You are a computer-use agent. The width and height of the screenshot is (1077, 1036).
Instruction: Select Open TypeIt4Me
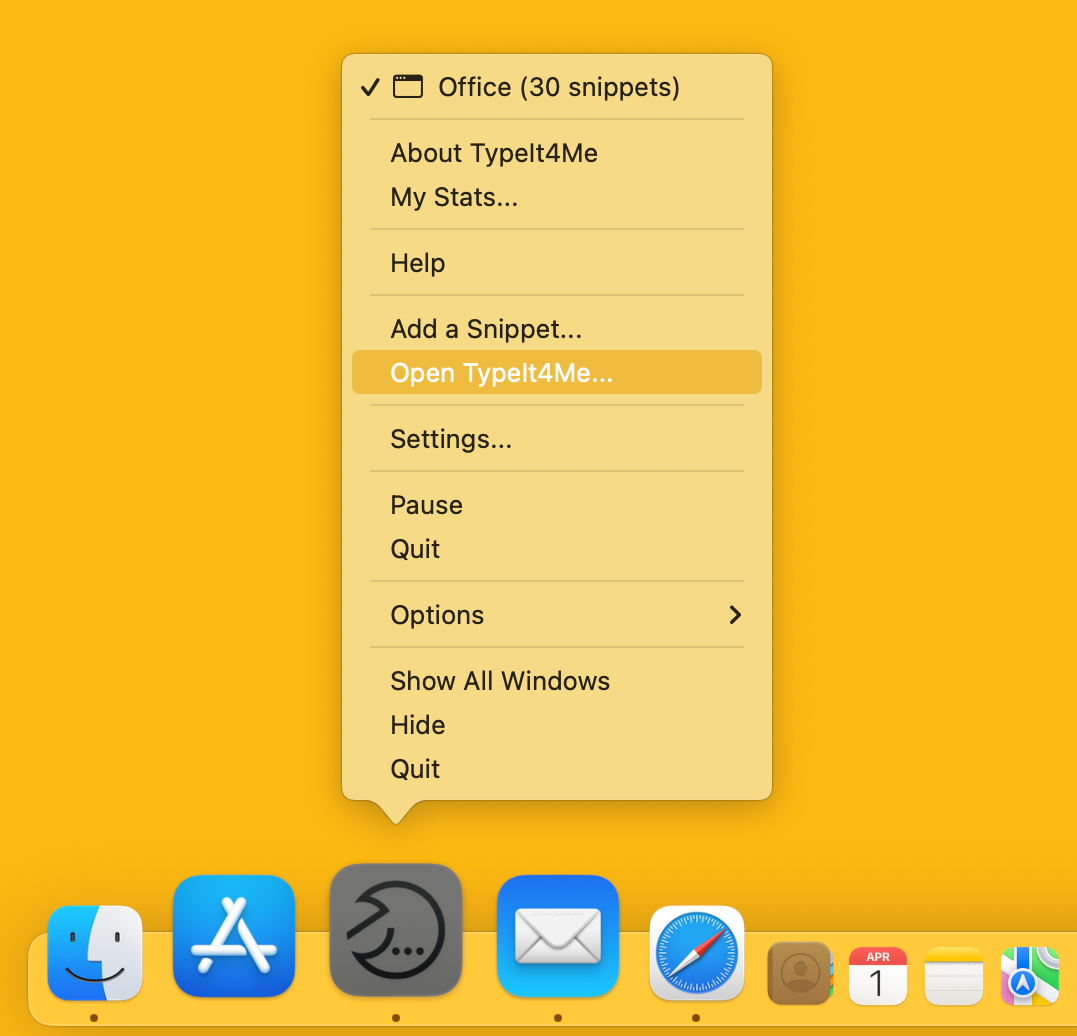(x=502, y=372)
